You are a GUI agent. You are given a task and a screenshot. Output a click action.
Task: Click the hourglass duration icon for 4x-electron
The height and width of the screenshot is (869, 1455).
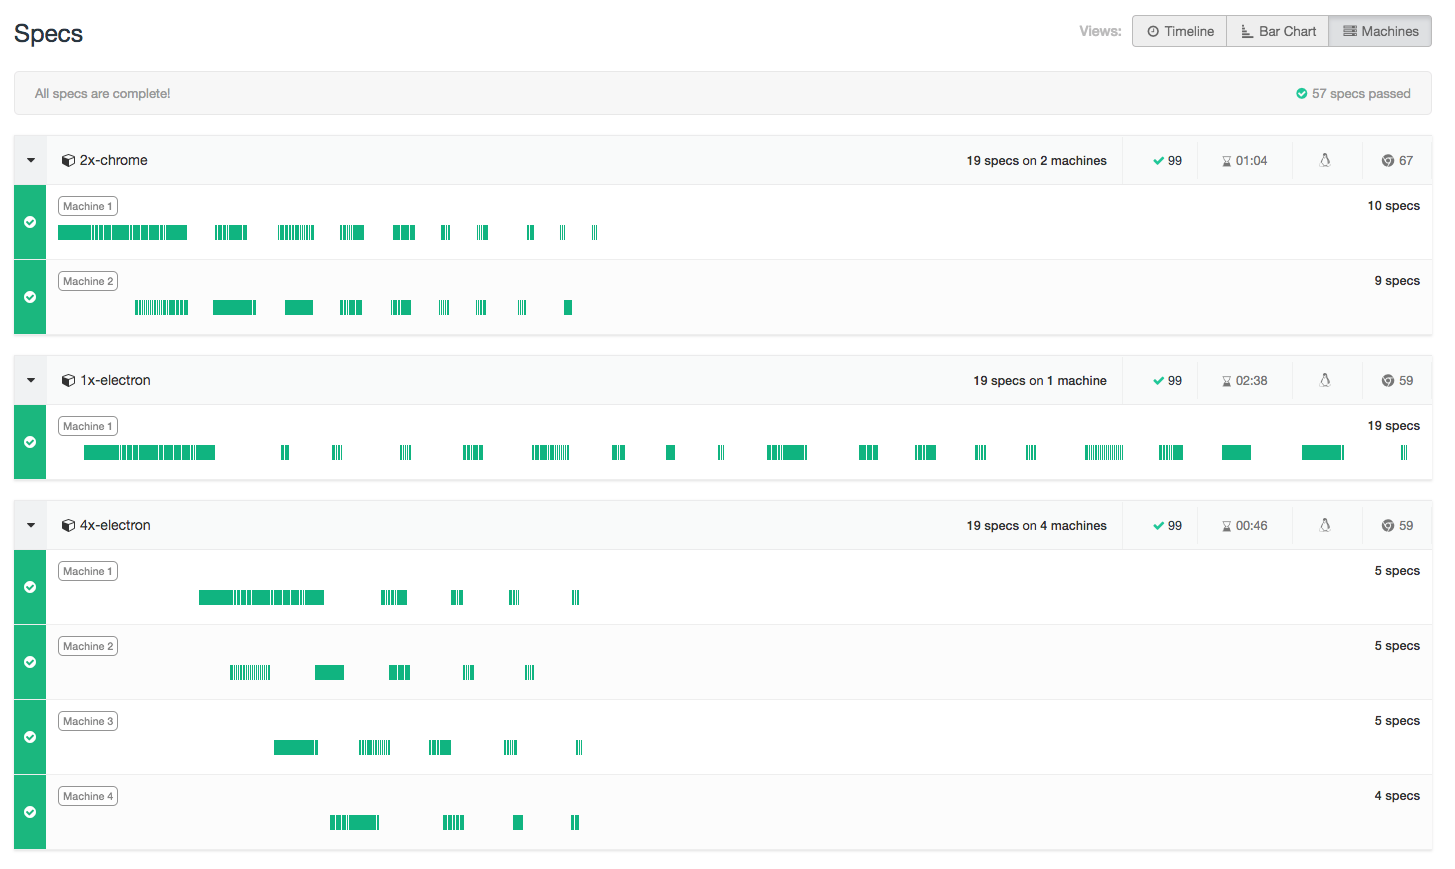tap(1227, 526)
